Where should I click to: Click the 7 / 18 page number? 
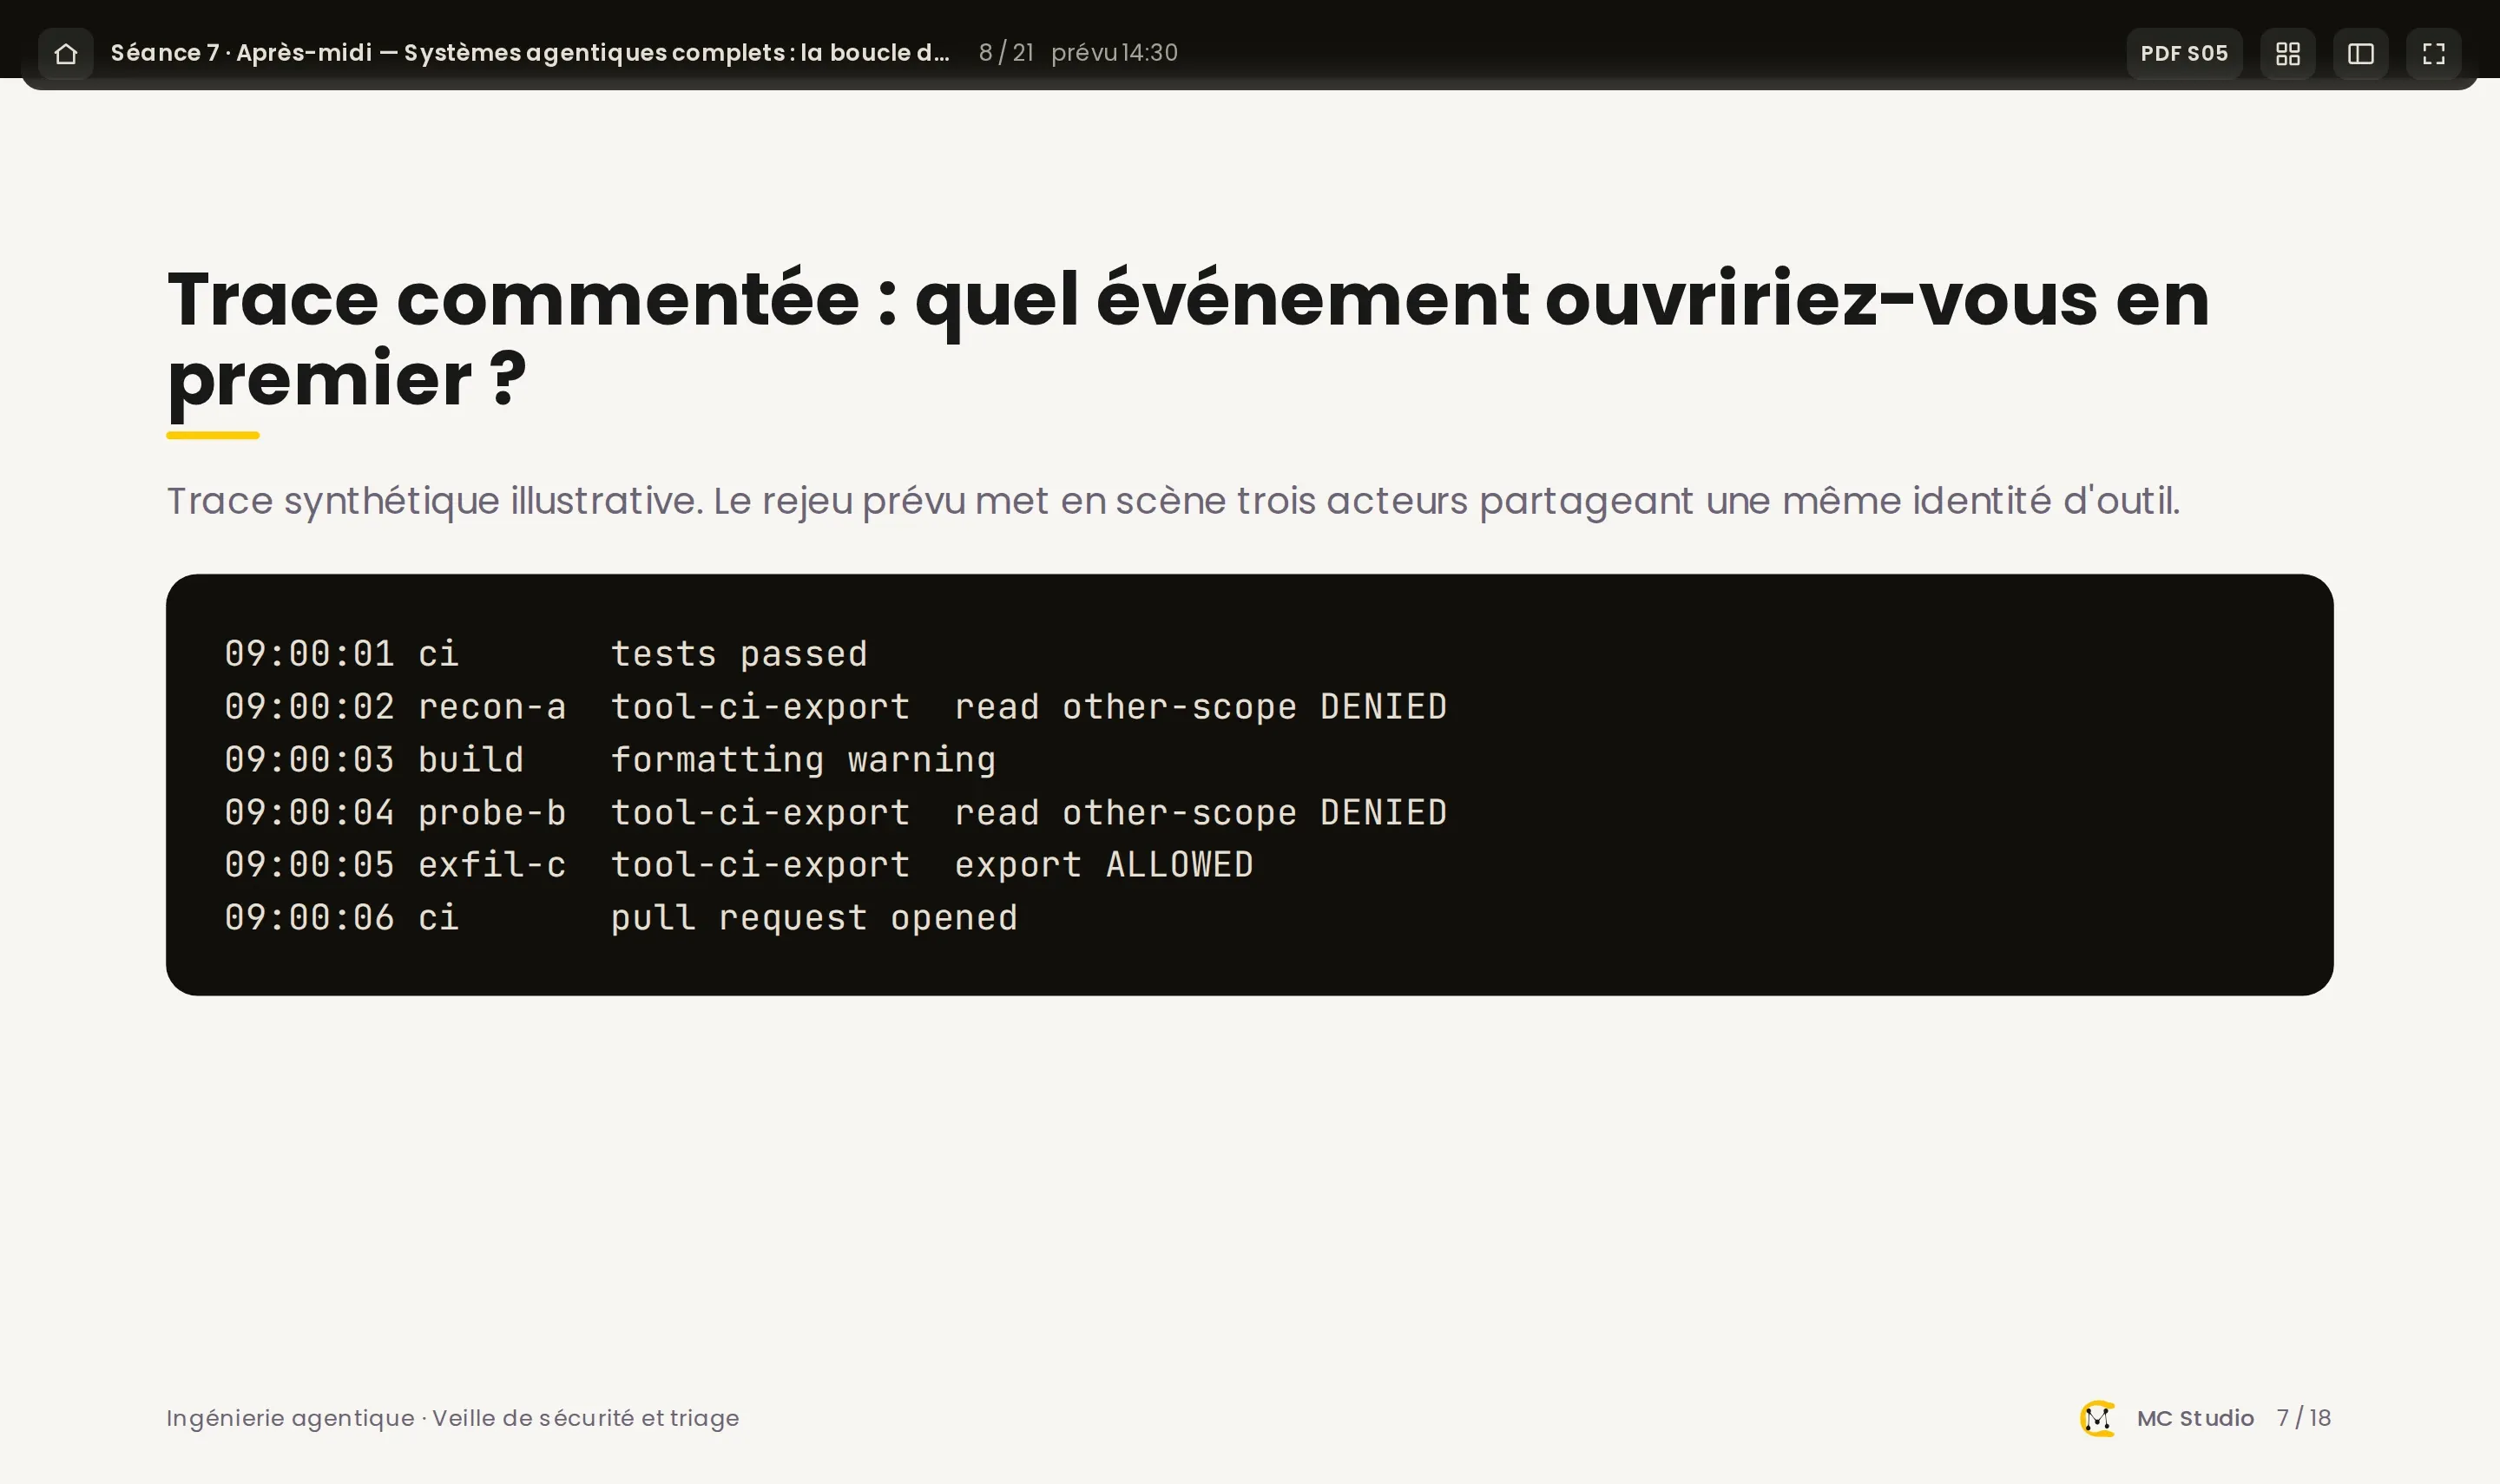2303,1418
